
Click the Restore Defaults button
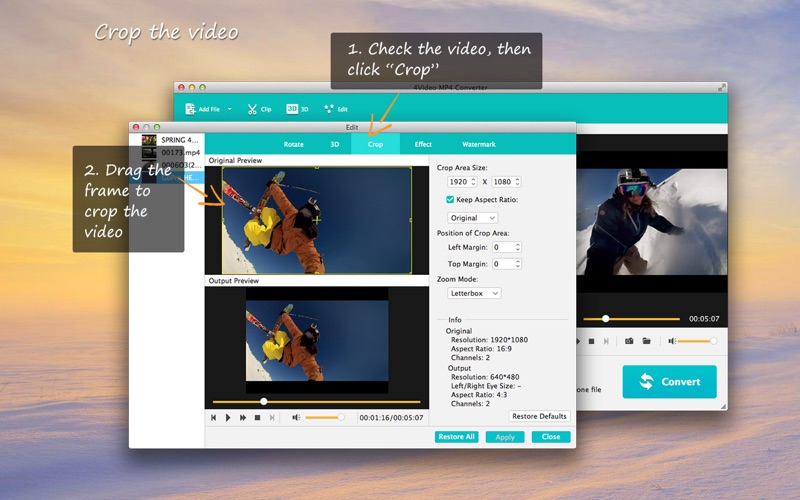coord(539,416)
